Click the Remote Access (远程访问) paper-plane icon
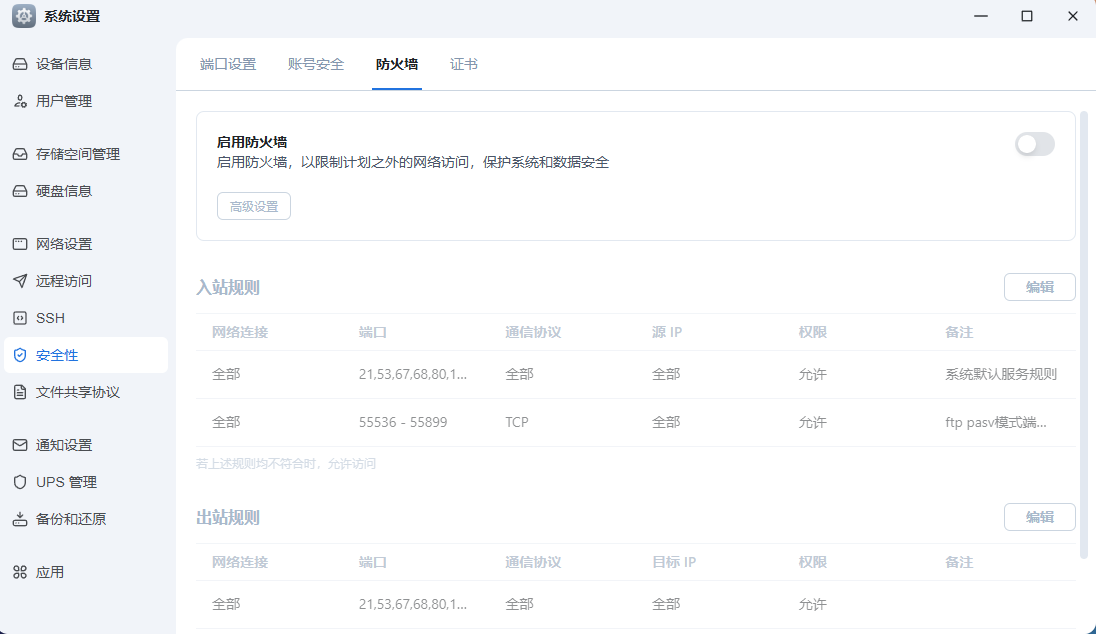The image size is (1096, 634). pos(20,281)
